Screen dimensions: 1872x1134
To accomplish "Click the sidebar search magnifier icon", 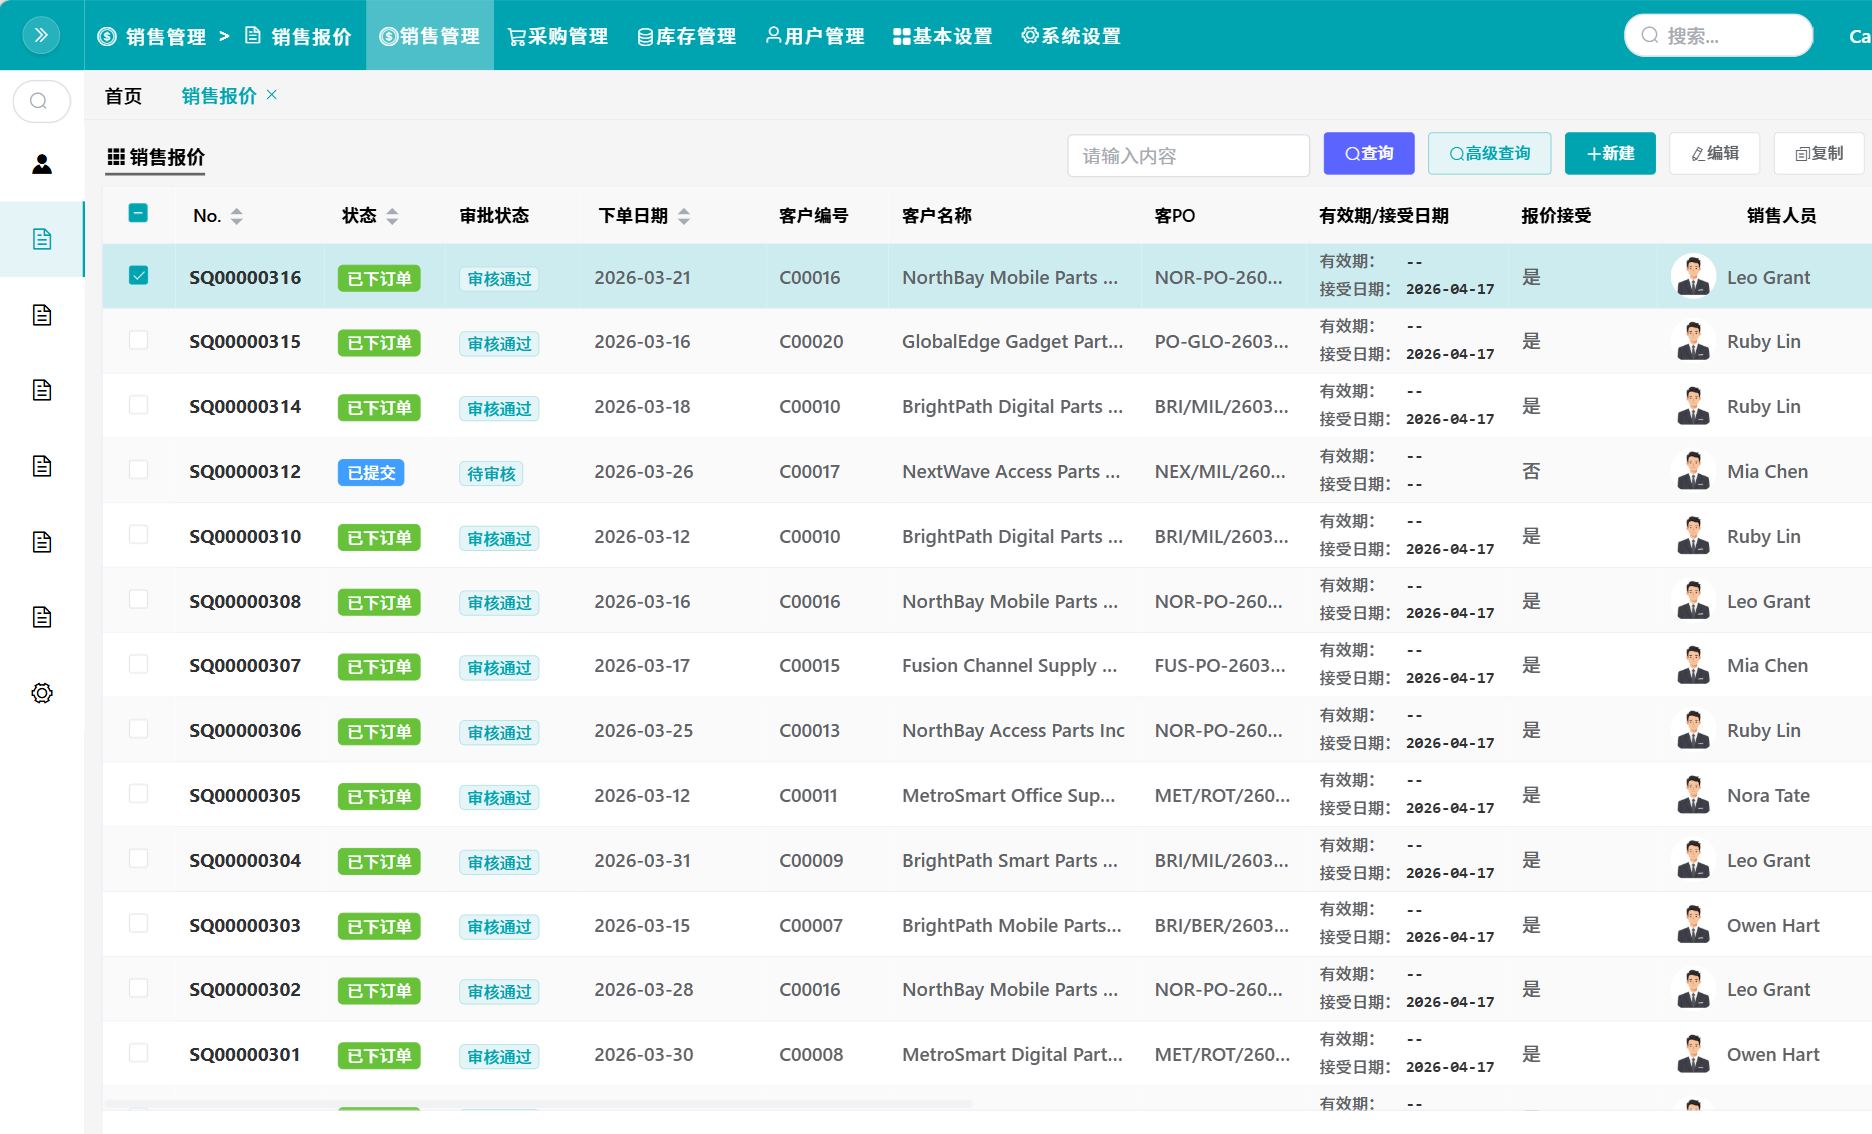I will click(41, 101).
